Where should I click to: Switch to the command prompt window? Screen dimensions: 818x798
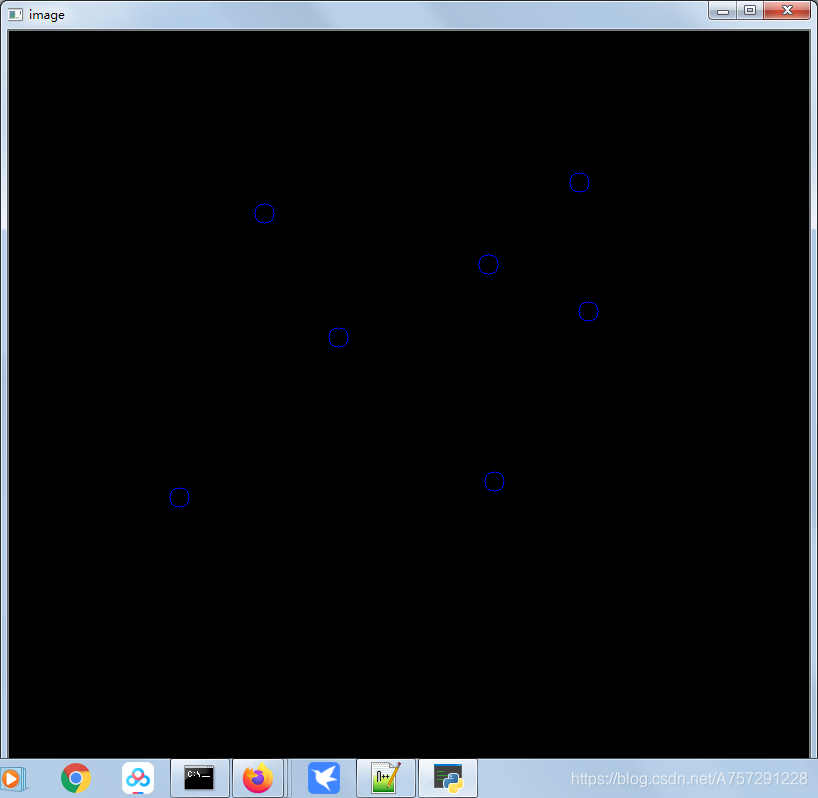point(199,778)
